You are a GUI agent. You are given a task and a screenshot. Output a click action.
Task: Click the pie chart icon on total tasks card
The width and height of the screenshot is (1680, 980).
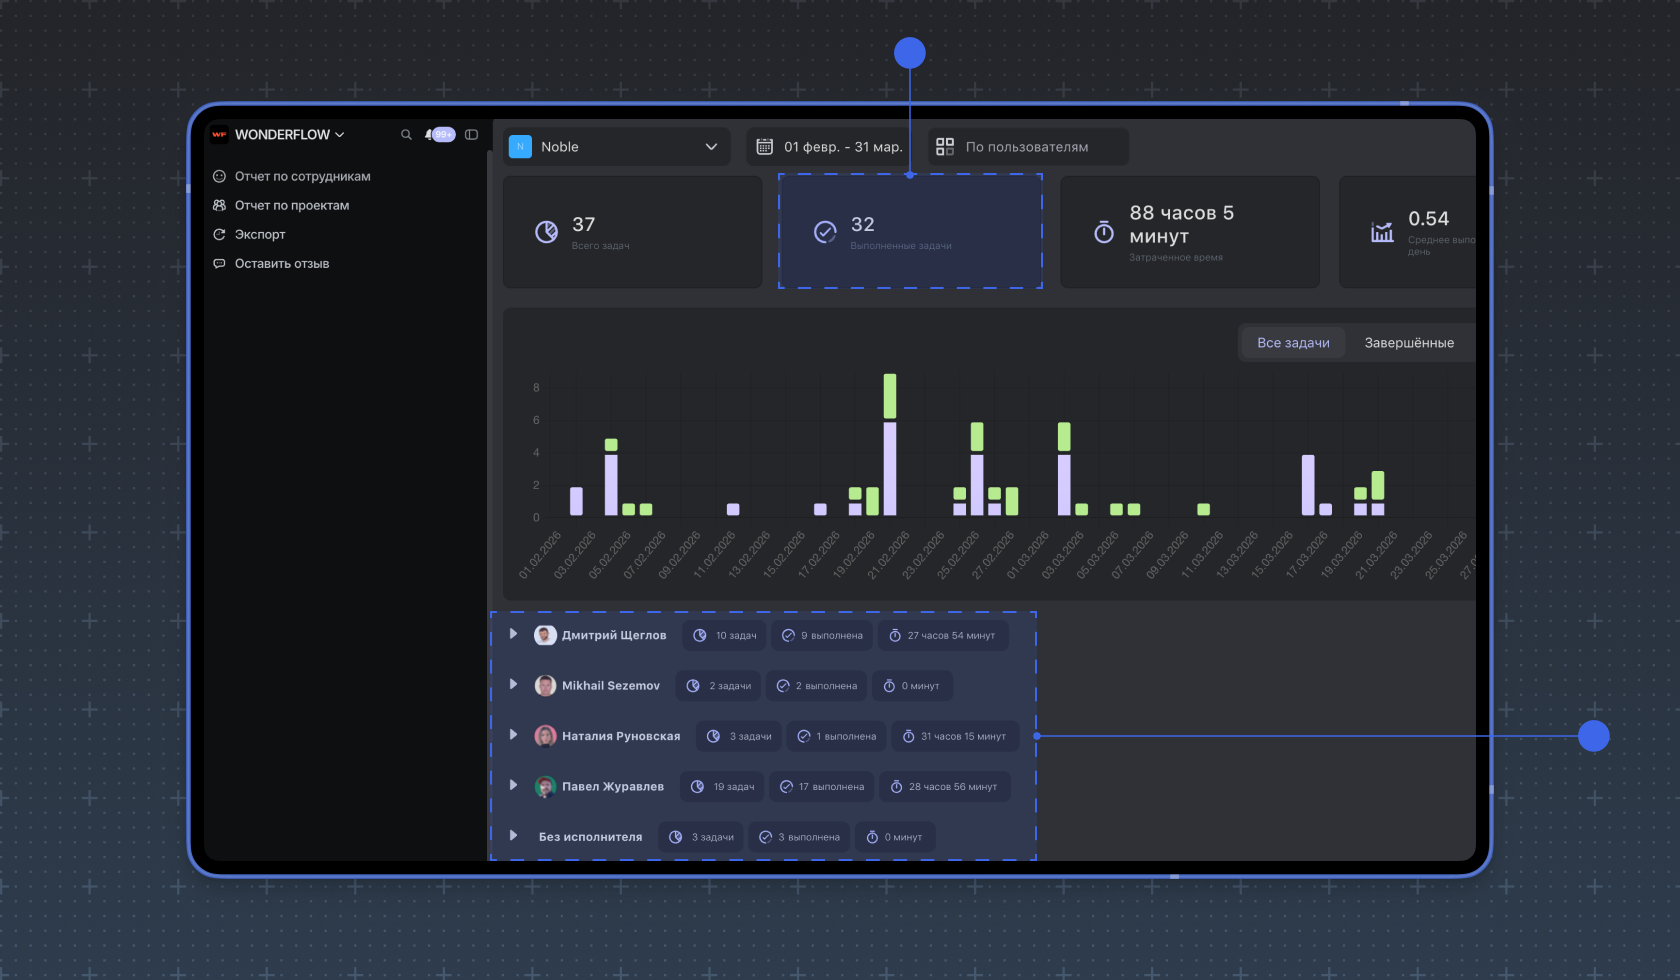click(547, 232)
